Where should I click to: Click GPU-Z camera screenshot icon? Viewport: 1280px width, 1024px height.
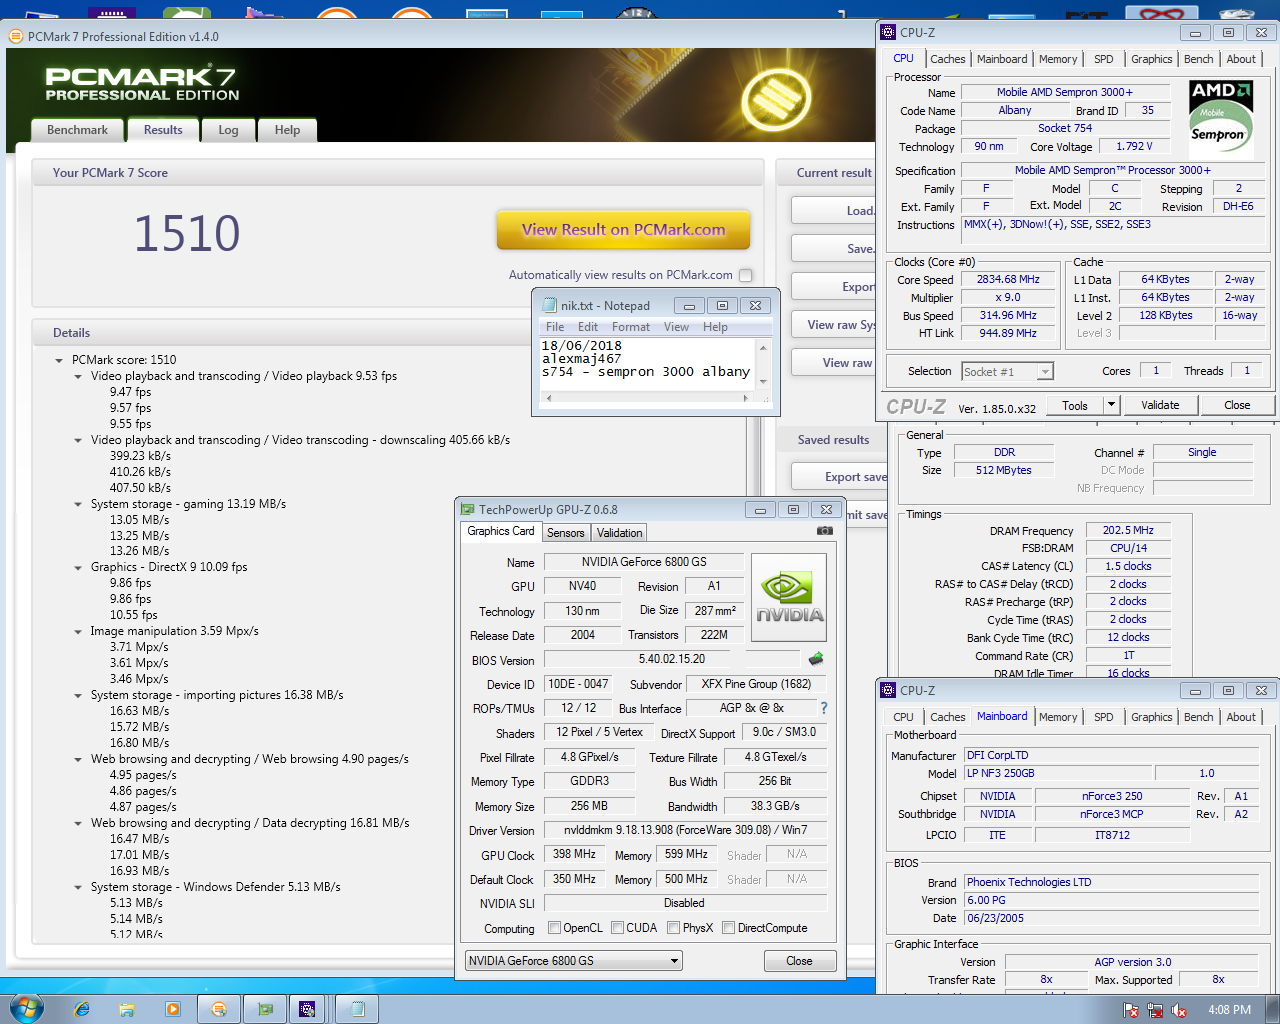click(x=825, y=531)
